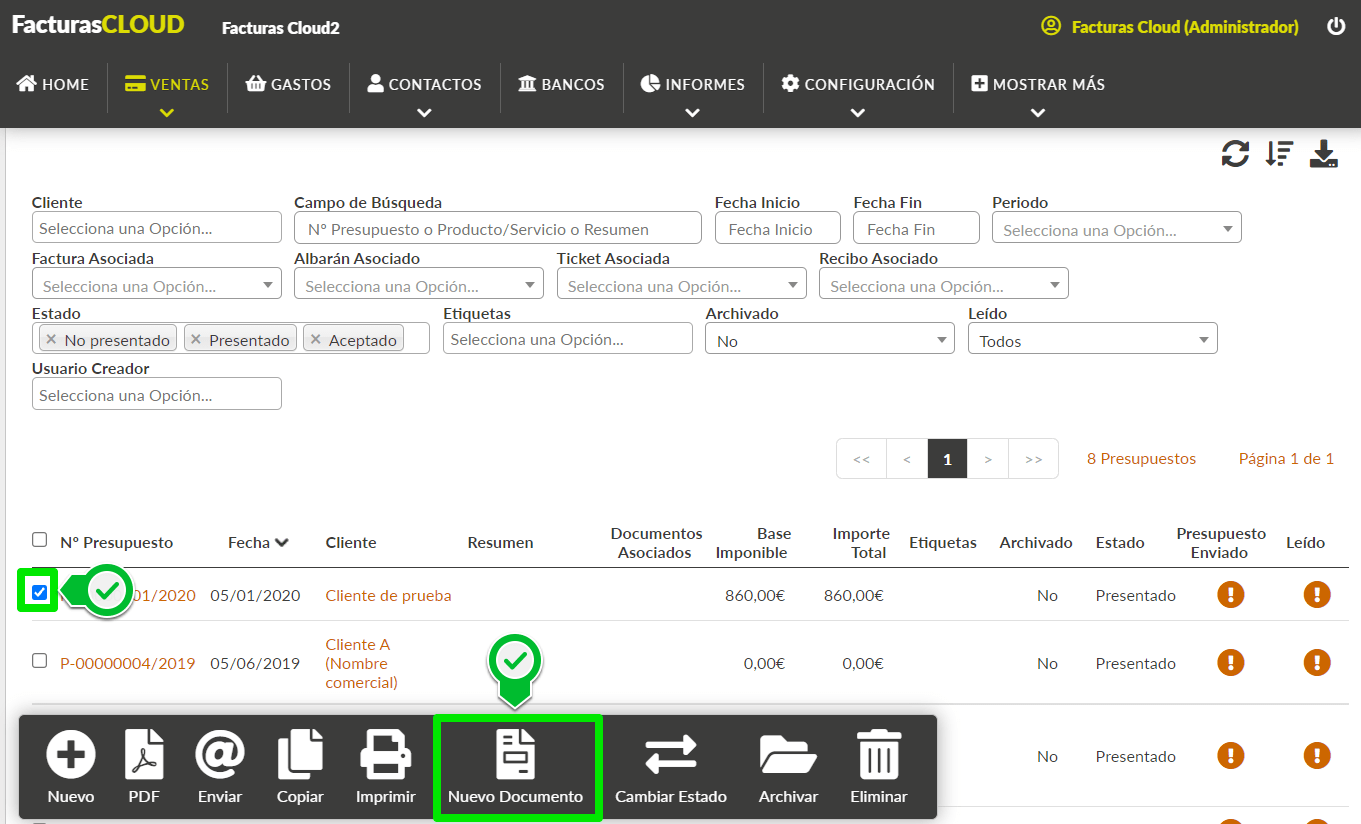Open the Cliente A (Nombre comercial) link

[361, 663]
